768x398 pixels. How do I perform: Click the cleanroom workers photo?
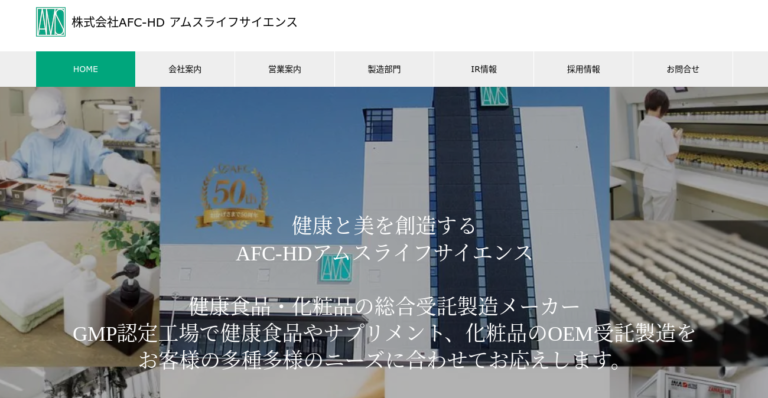80,154
